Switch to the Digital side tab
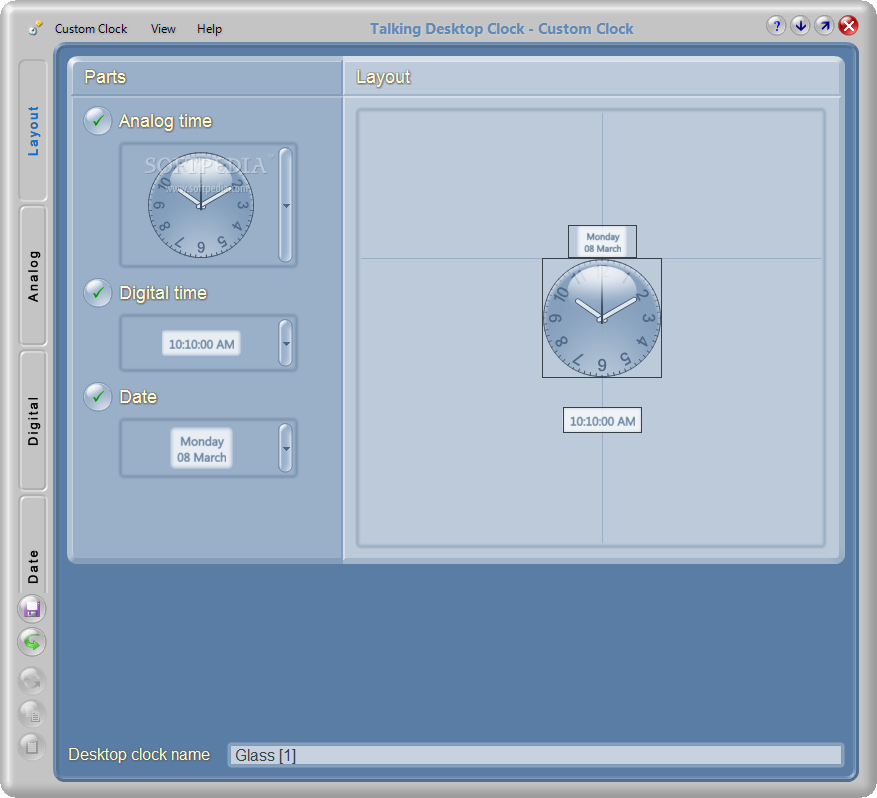 [33, 421]
